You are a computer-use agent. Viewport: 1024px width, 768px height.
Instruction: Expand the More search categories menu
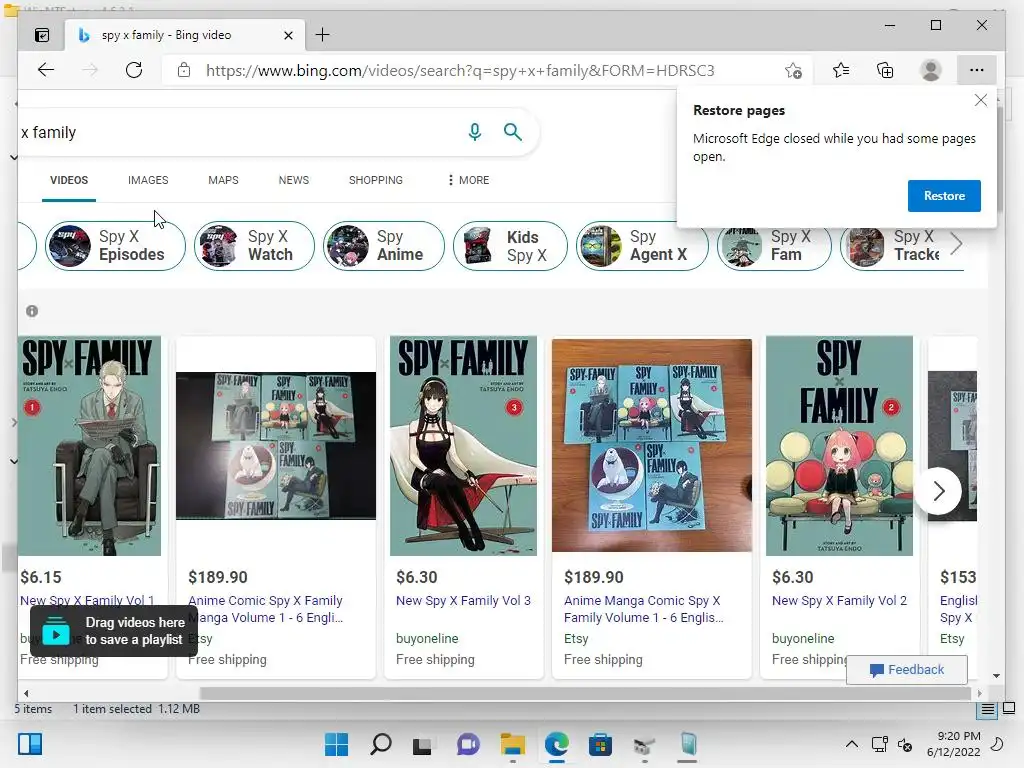pyautogui.click(x=468, y=180)
